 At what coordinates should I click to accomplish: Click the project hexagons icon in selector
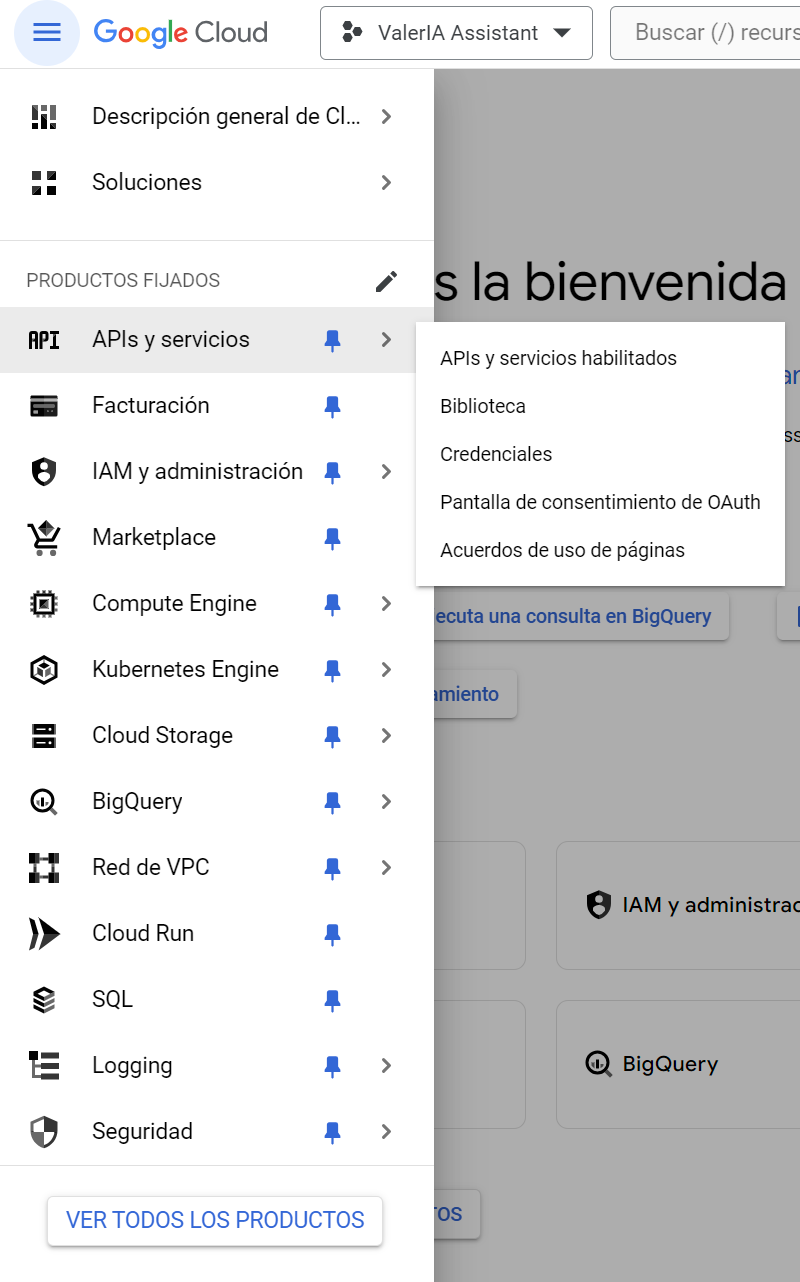352,33
